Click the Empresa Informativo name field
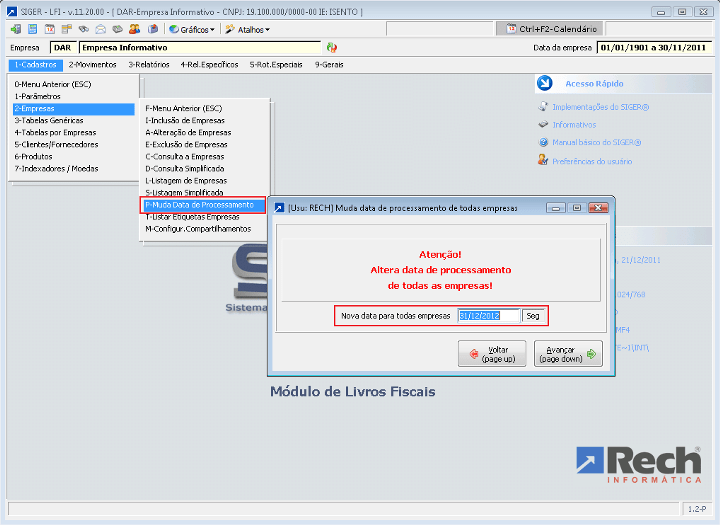The image size is (720, 525). [200, 47]
